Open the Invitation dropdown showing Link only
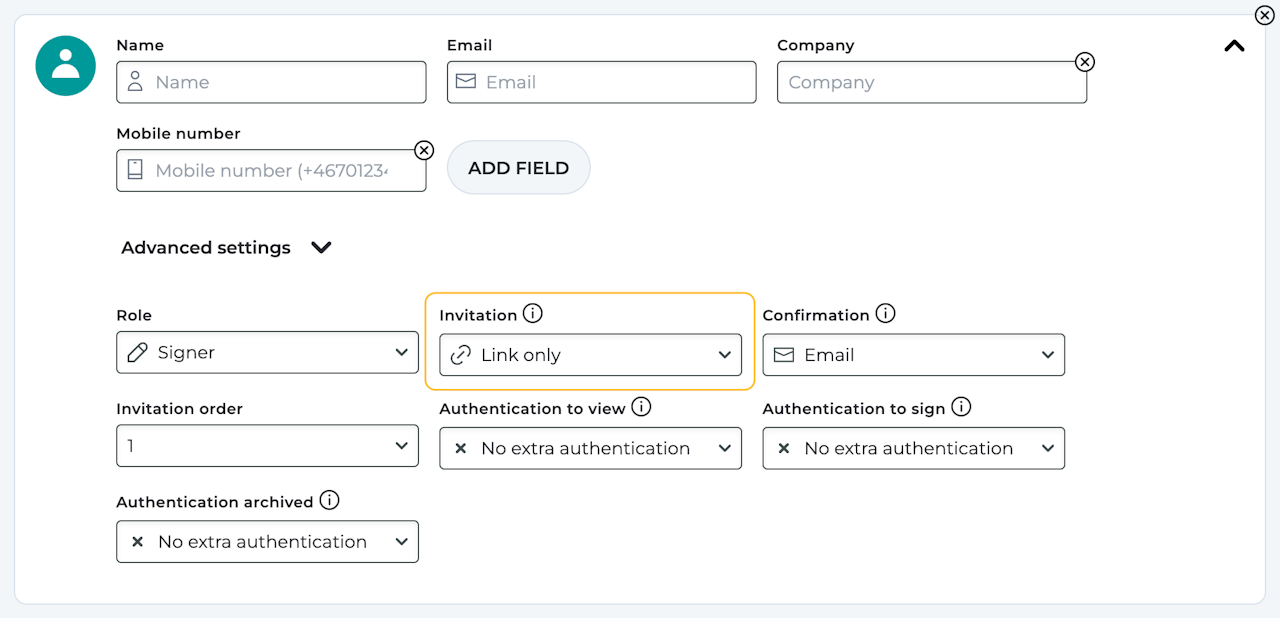Screen dimensions: 1280x618 [x=590, y=355]
